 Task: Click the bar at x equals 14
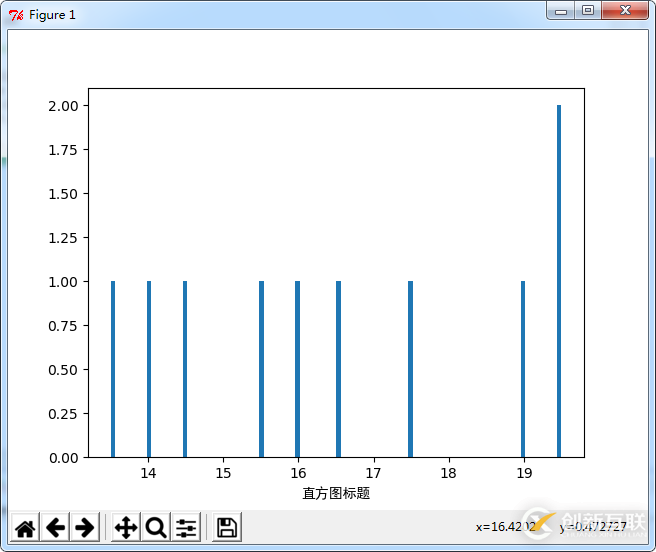(x=149, y=369)
